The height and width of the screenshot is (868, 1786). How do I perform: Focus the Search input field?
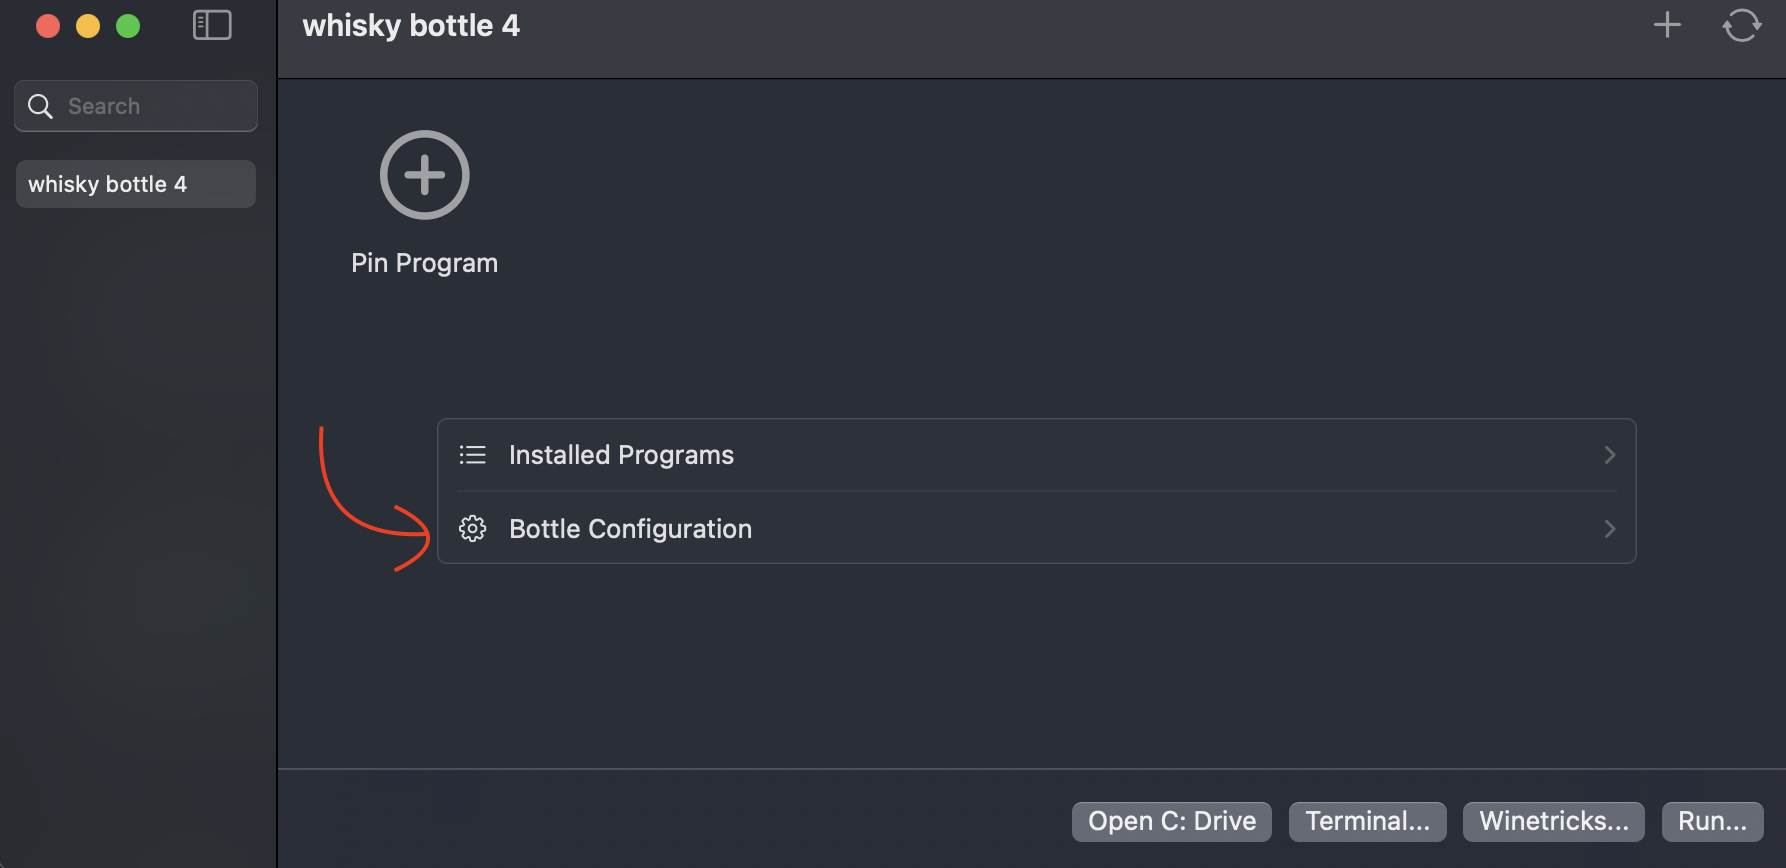(x=150, y=106)
